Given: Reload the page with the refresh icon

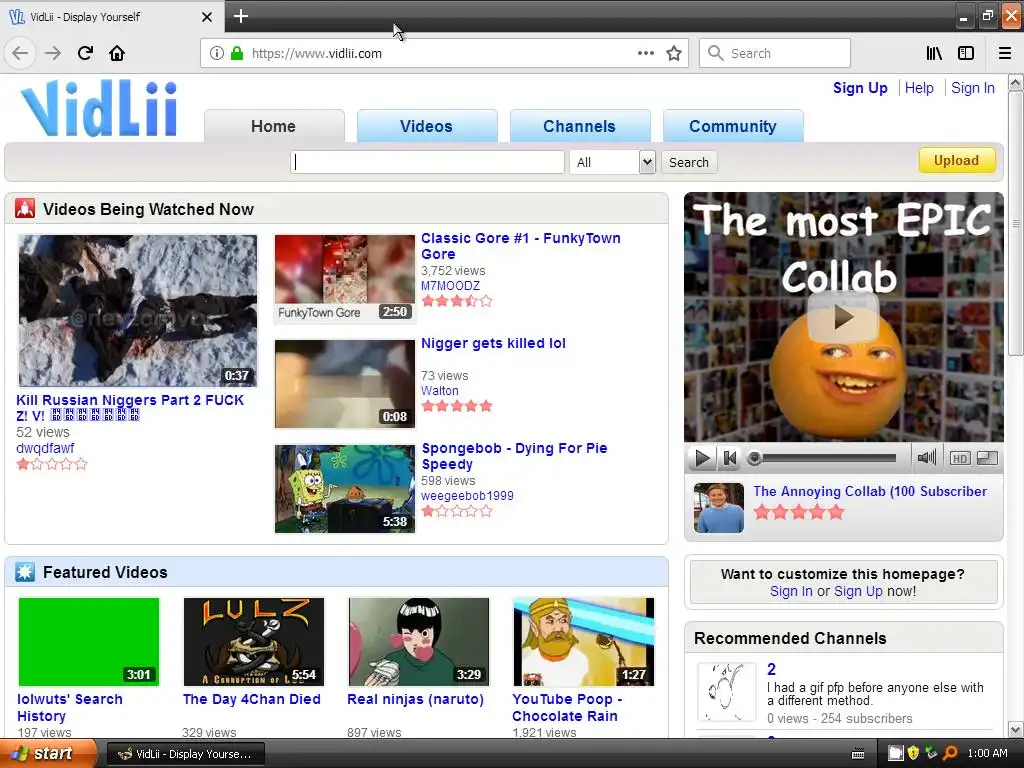Looking at the screenshot, I should coord(85,53).
